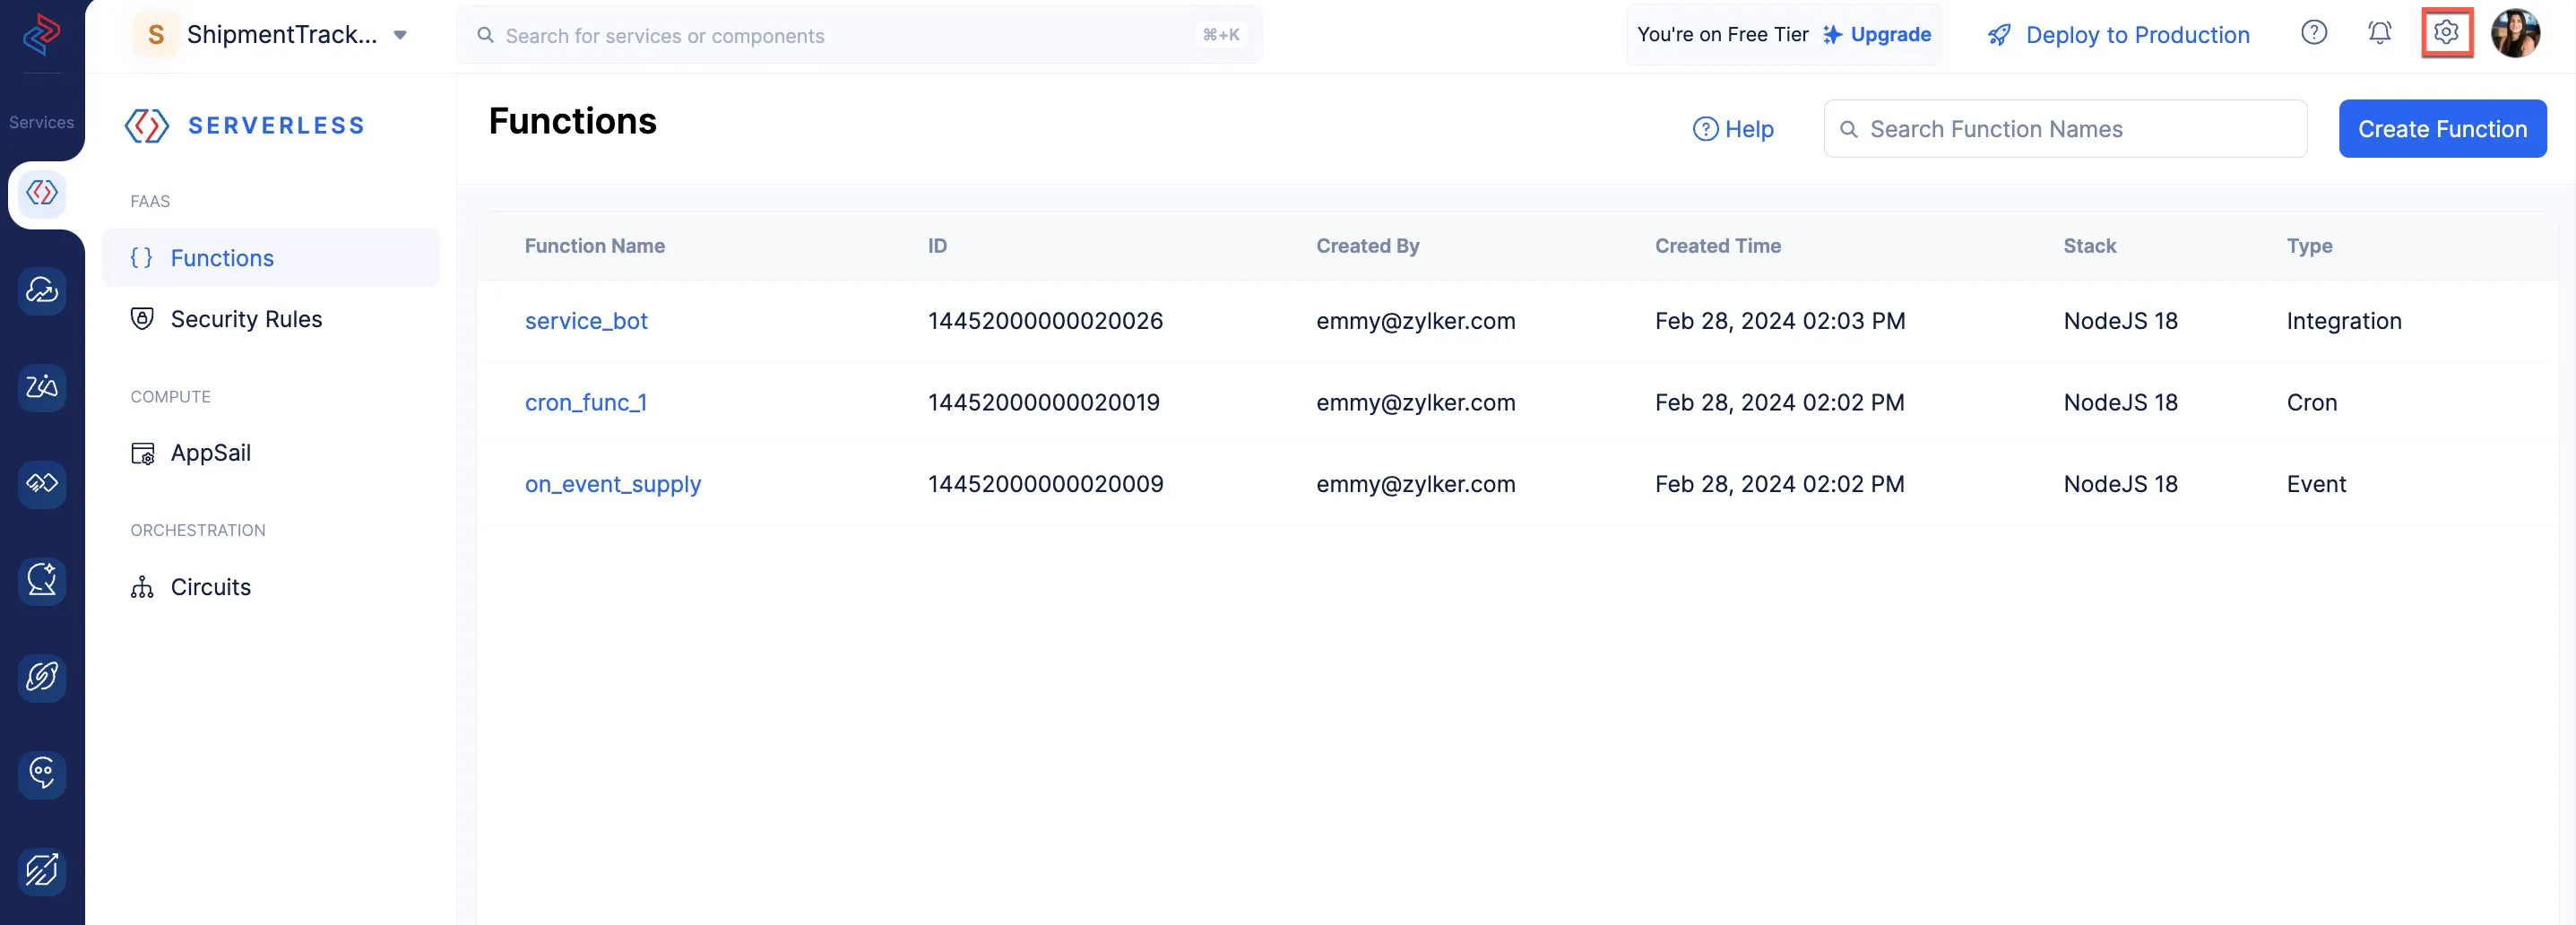The width and height of the screenshot is (2576, 925).
Task: Open the notifications bell
Action: (x=2379, y=33)
